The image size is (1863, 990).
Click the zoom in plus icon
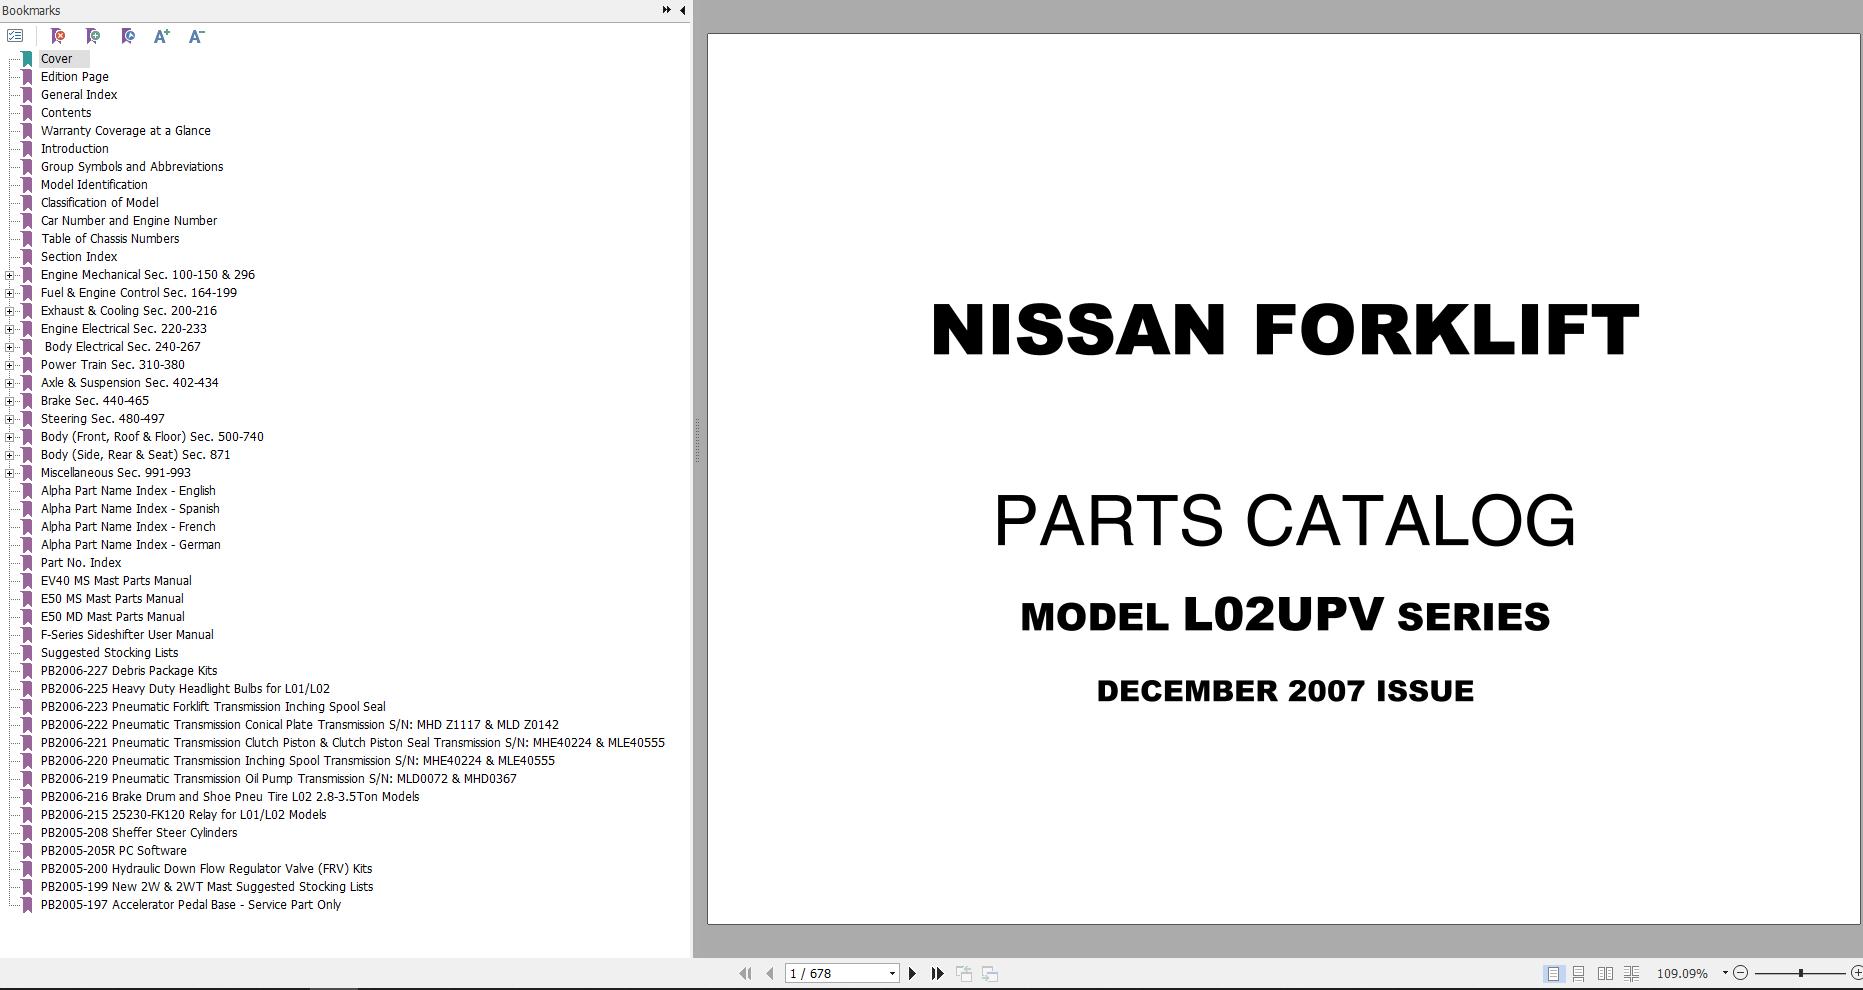pos(1857,973)
